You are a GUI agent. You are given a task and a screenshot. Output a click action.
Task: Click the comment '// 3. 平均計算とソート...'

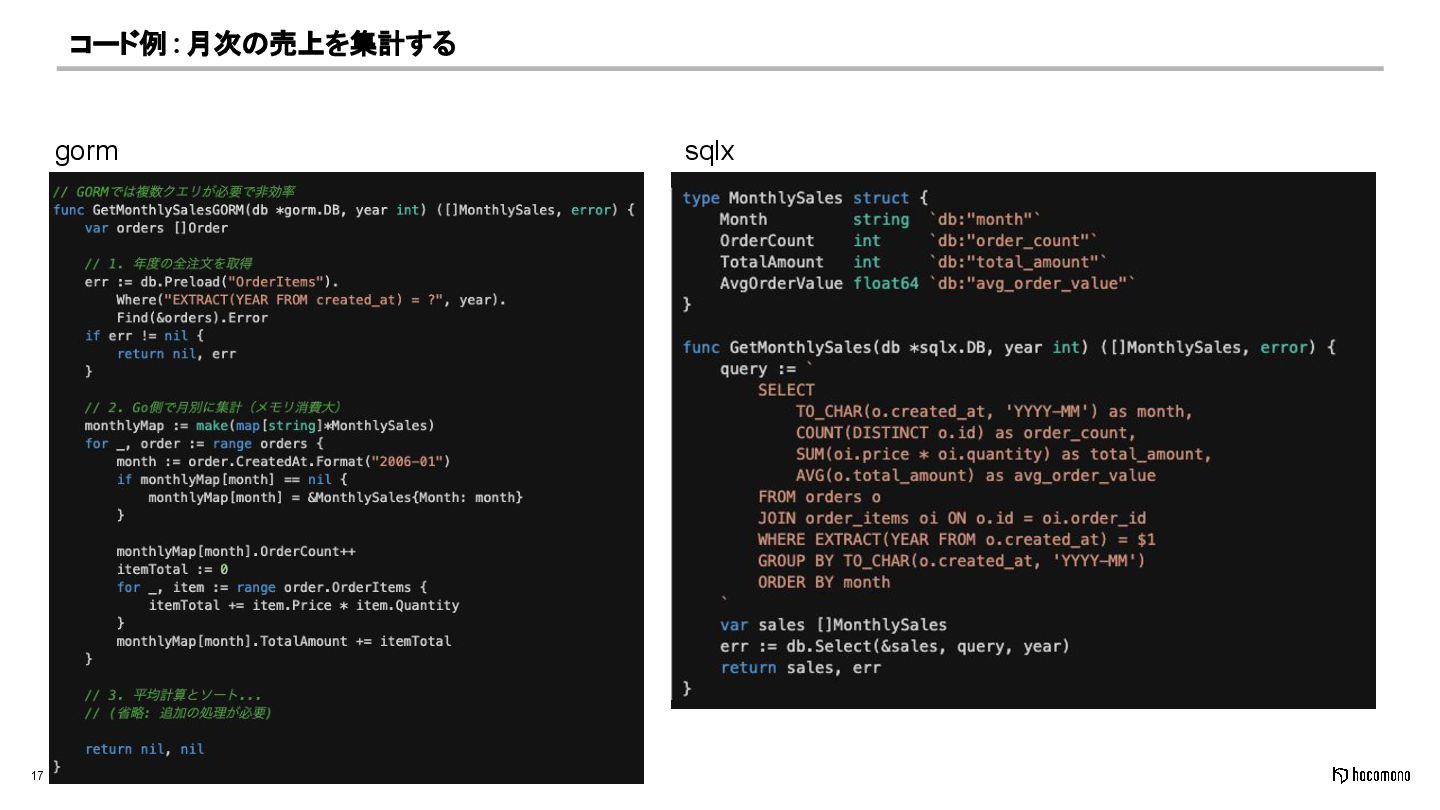[173, 695]
